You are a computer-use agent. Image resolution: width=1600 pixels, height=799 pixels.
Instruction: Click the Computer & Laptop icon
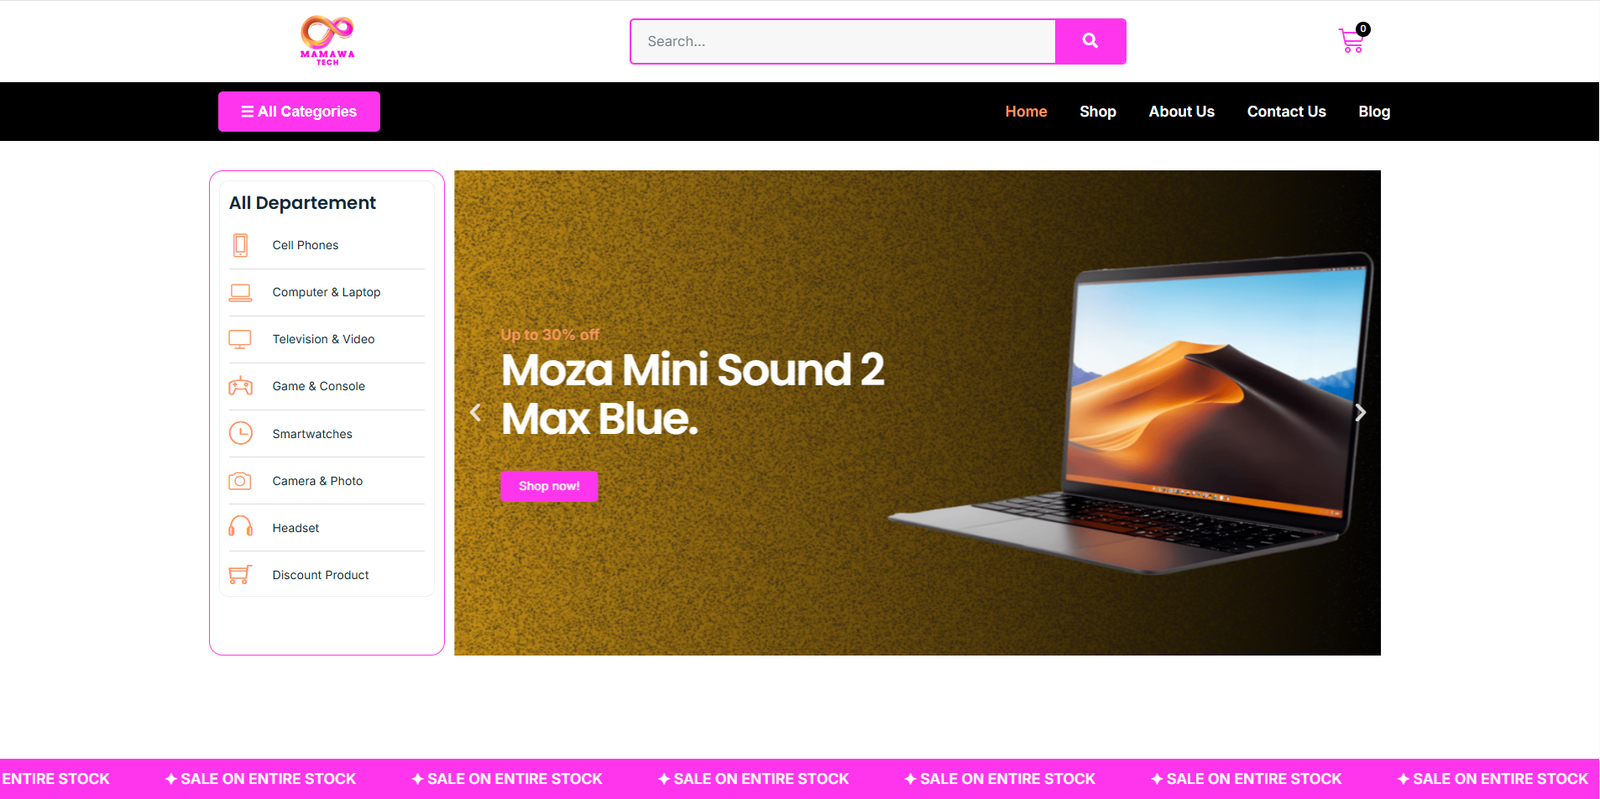click(x=240, y=292)
